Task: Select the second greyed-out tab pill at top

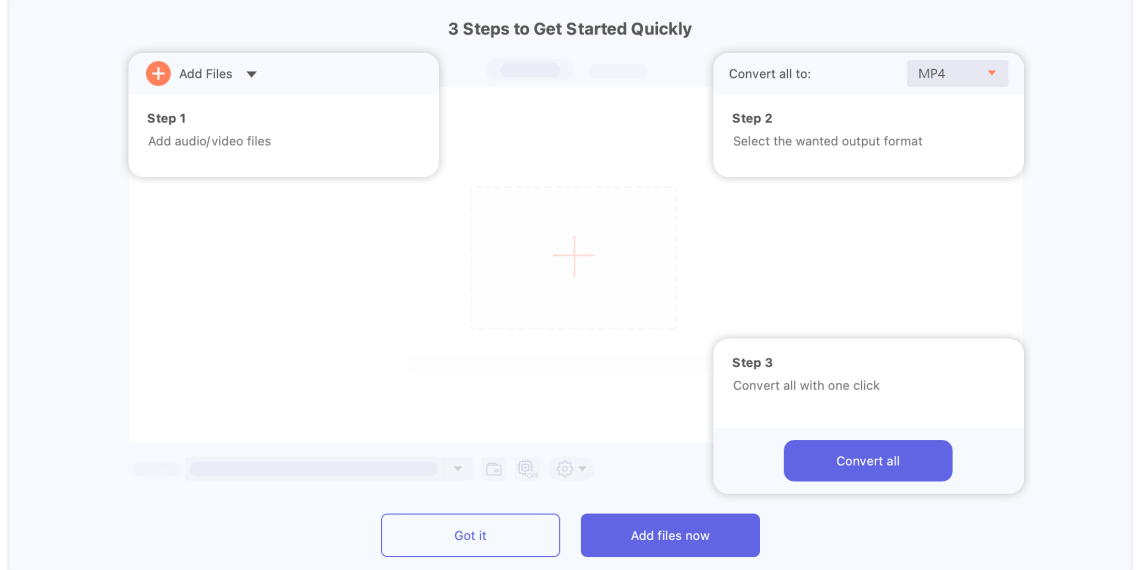Action: [617, 71]
